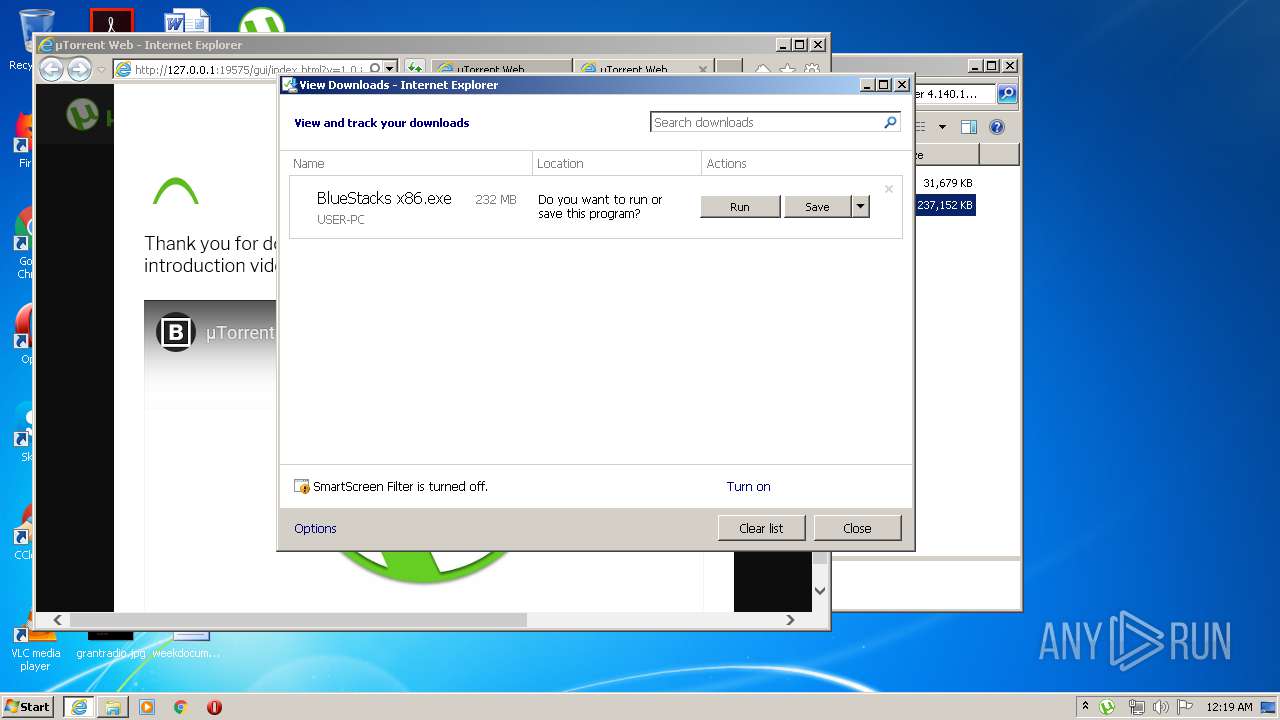1280x720 pixels.
Task: Open Help in the Explorer window
Action: tap(996, 127)
